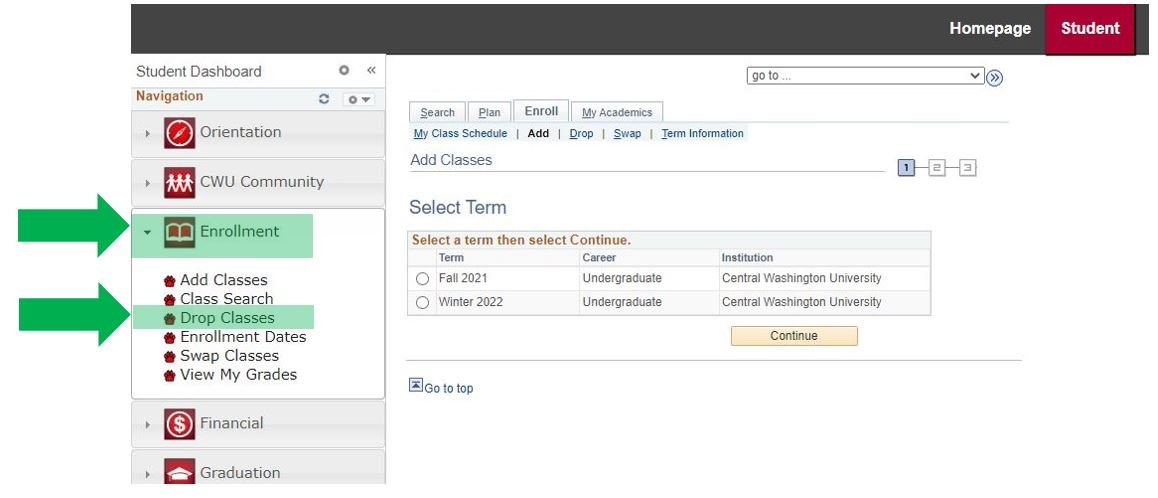Open View My Grades in the sidebar
Viewport: 1158px width, 498px height.
tap(239, 375)
